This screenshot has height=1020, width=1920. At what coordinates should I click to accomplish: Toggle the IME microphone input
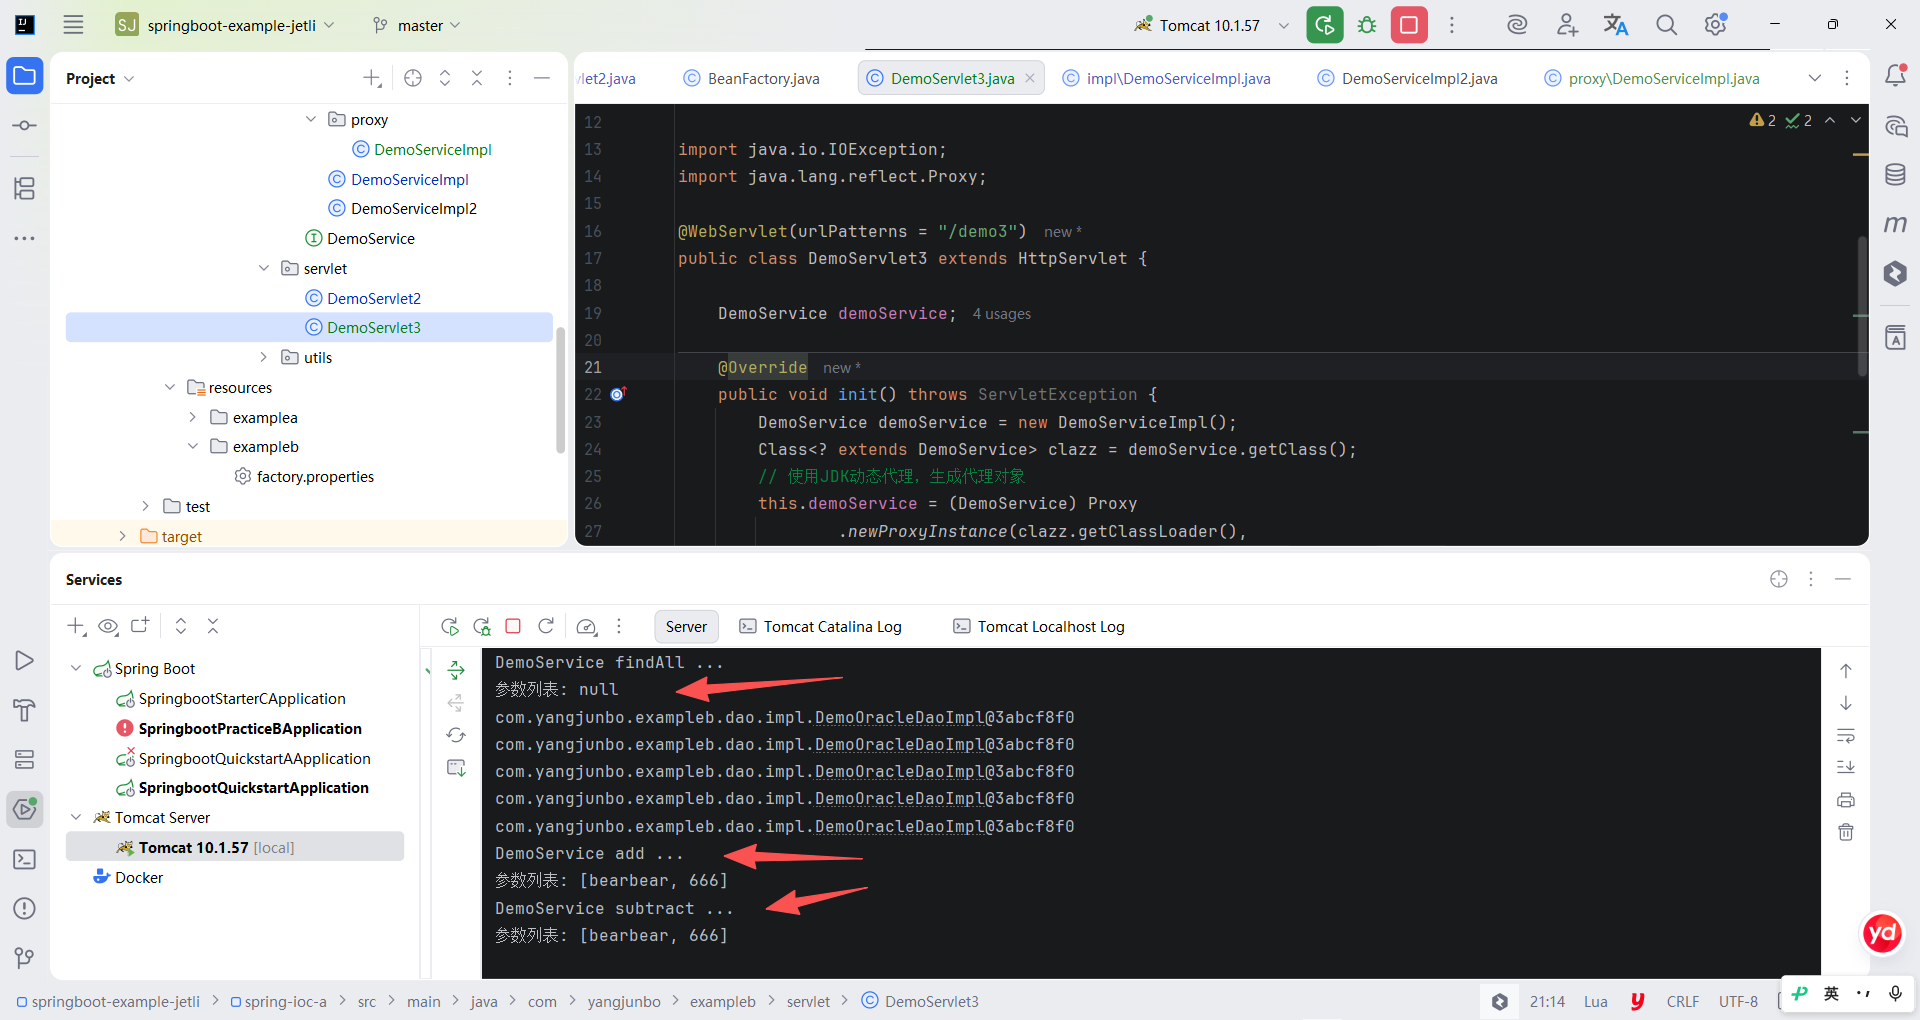coord(1895,993)
